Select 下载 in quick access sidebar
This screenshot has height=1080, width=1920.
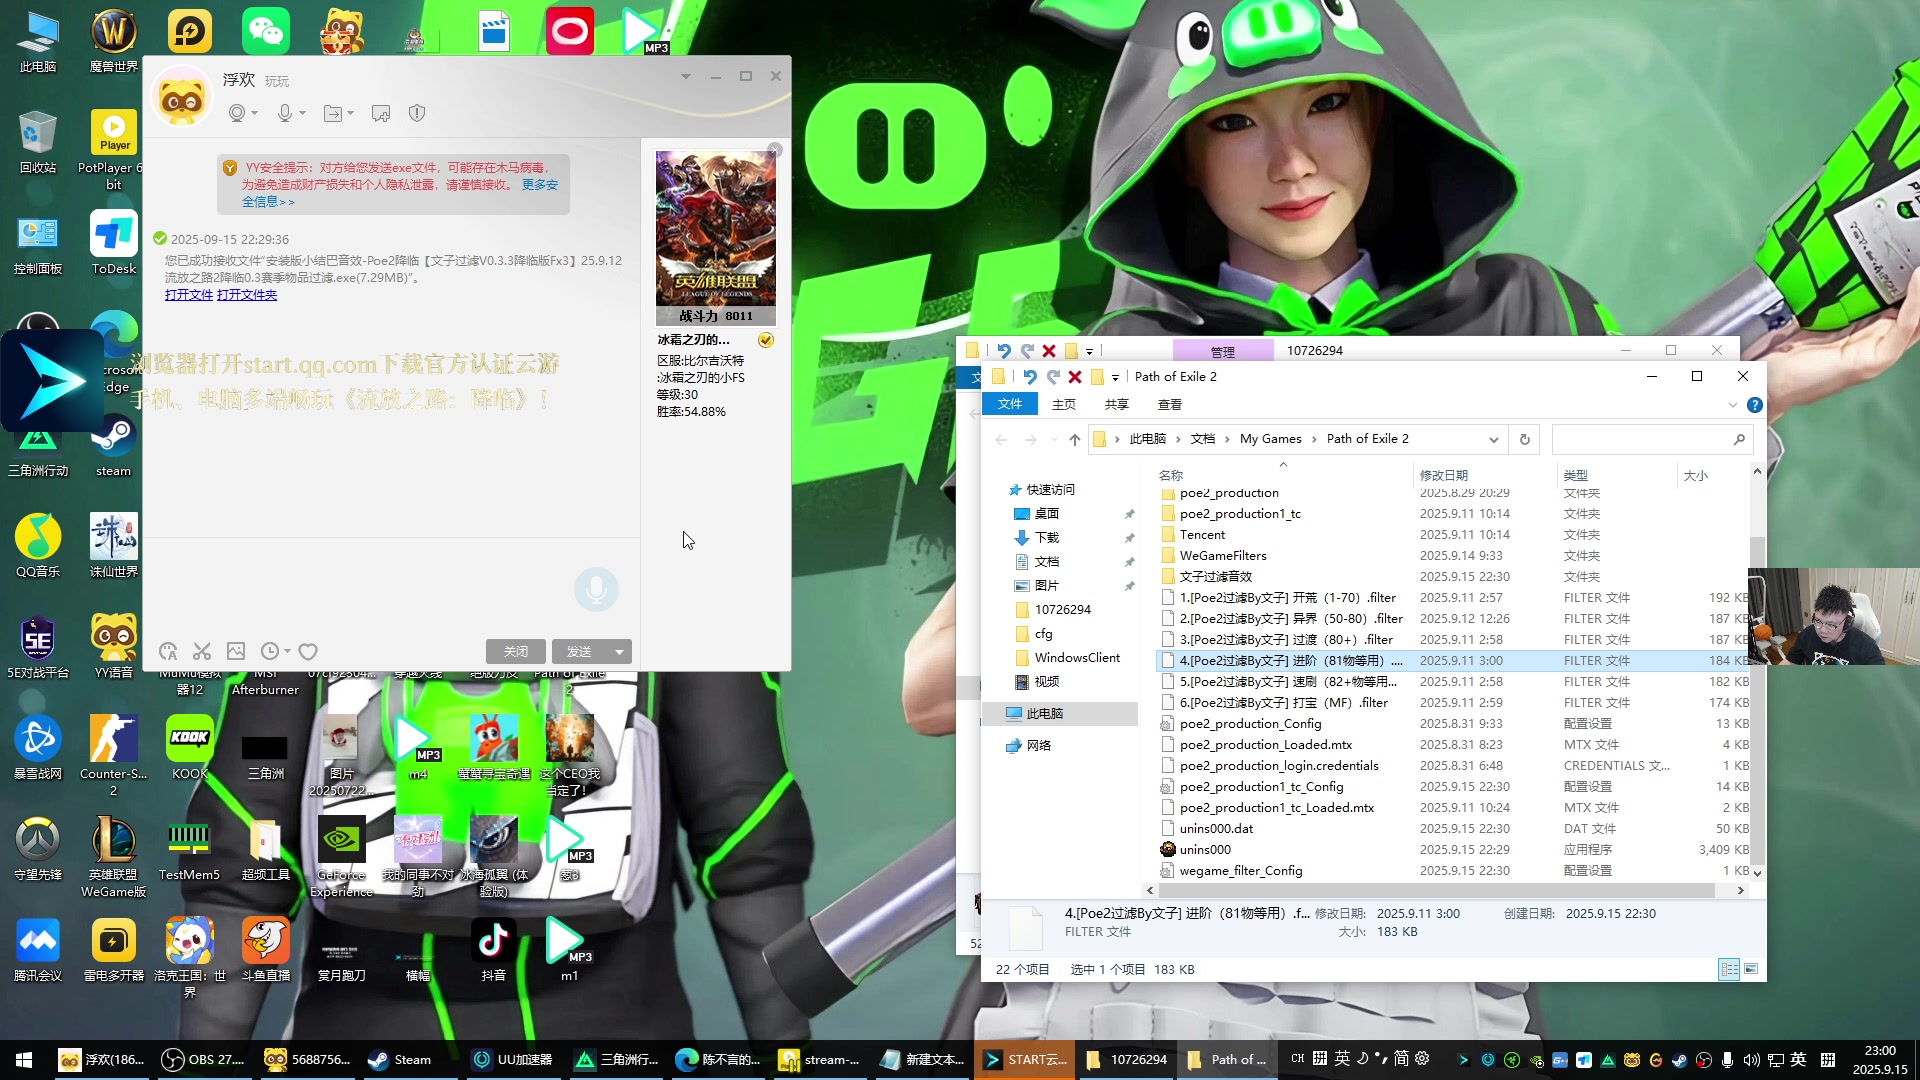1046,538
